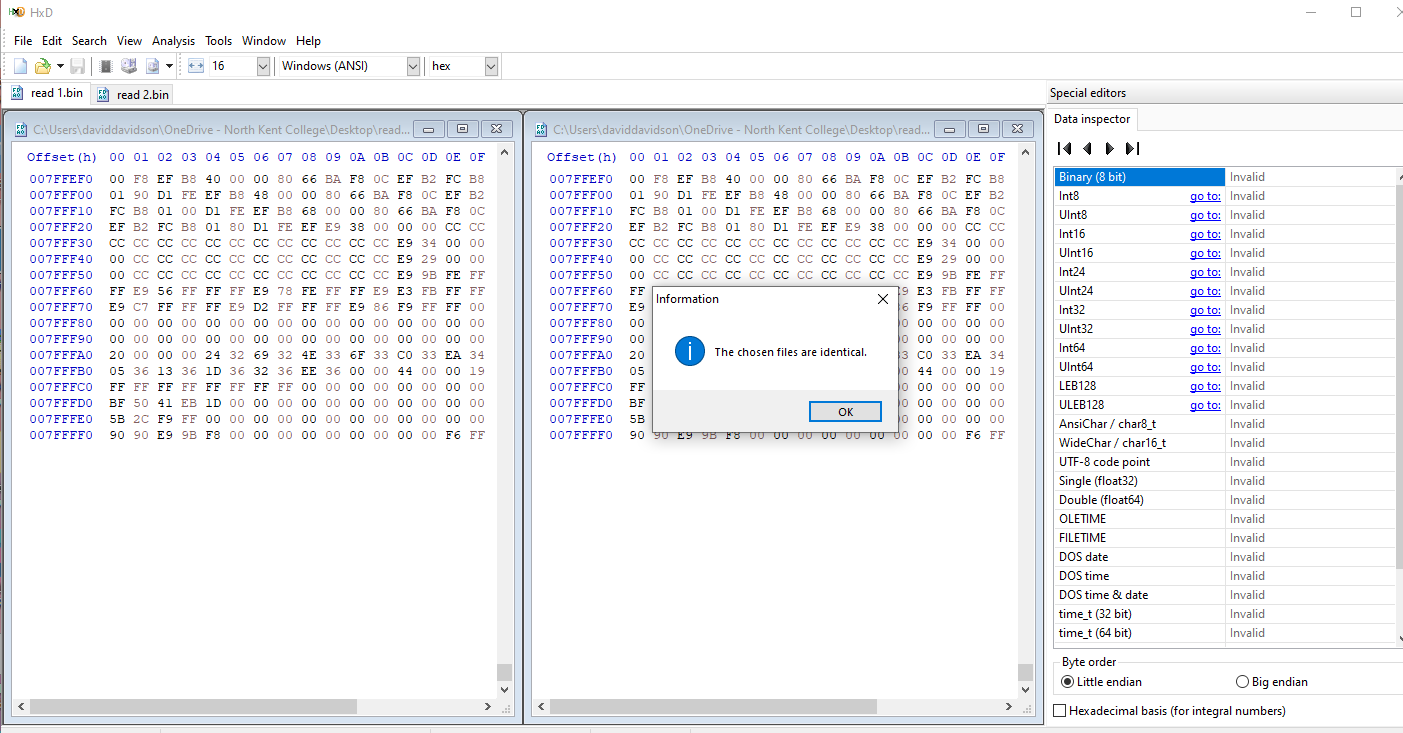Close the right read 2.bin child window
The height and width of the screenshot is (733, 1403).
1018,129
